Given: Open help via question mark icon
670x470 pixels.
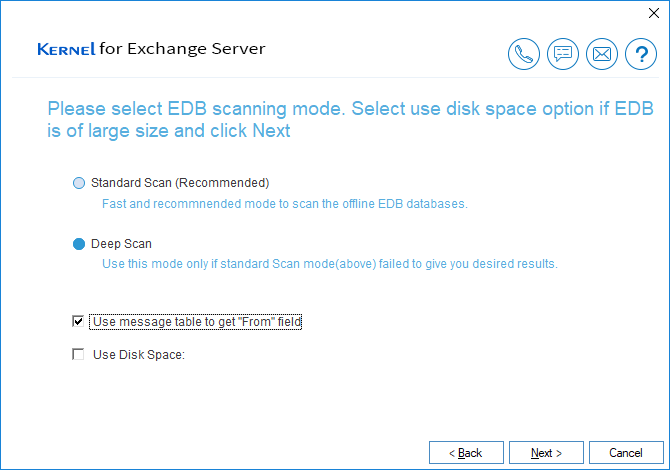Looking at the screenshot, I should click(641, 54).
